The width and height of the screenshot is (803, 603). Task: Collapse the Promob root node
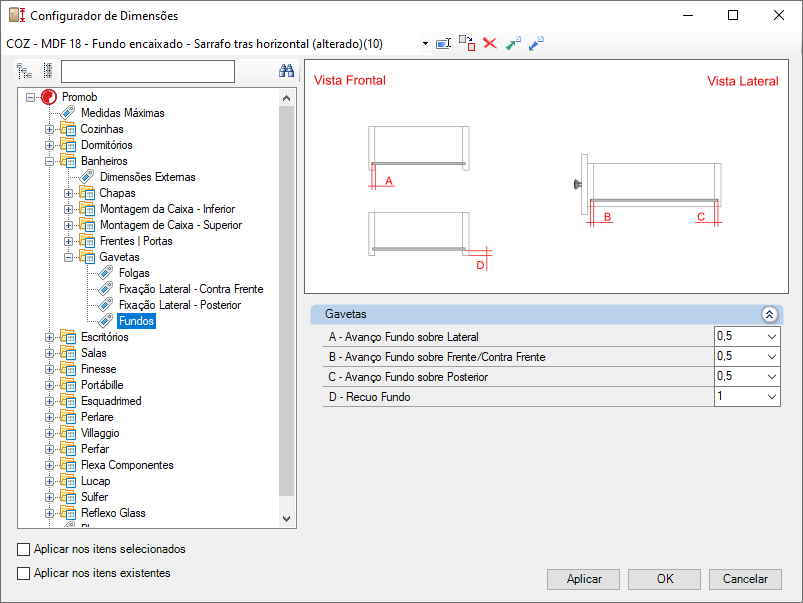coord(31,97)
